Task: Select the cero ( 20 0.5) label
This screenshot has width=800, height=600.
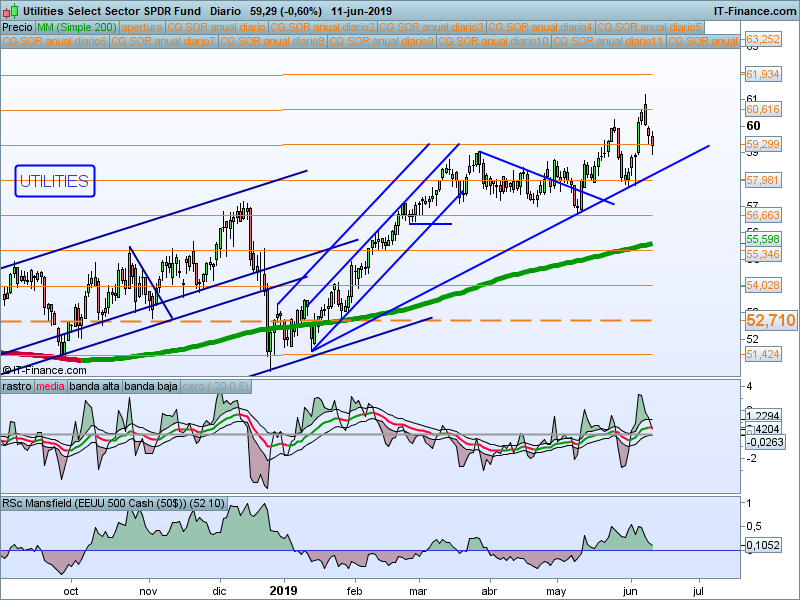Action: pyautogui.click(x=215, y=386)
